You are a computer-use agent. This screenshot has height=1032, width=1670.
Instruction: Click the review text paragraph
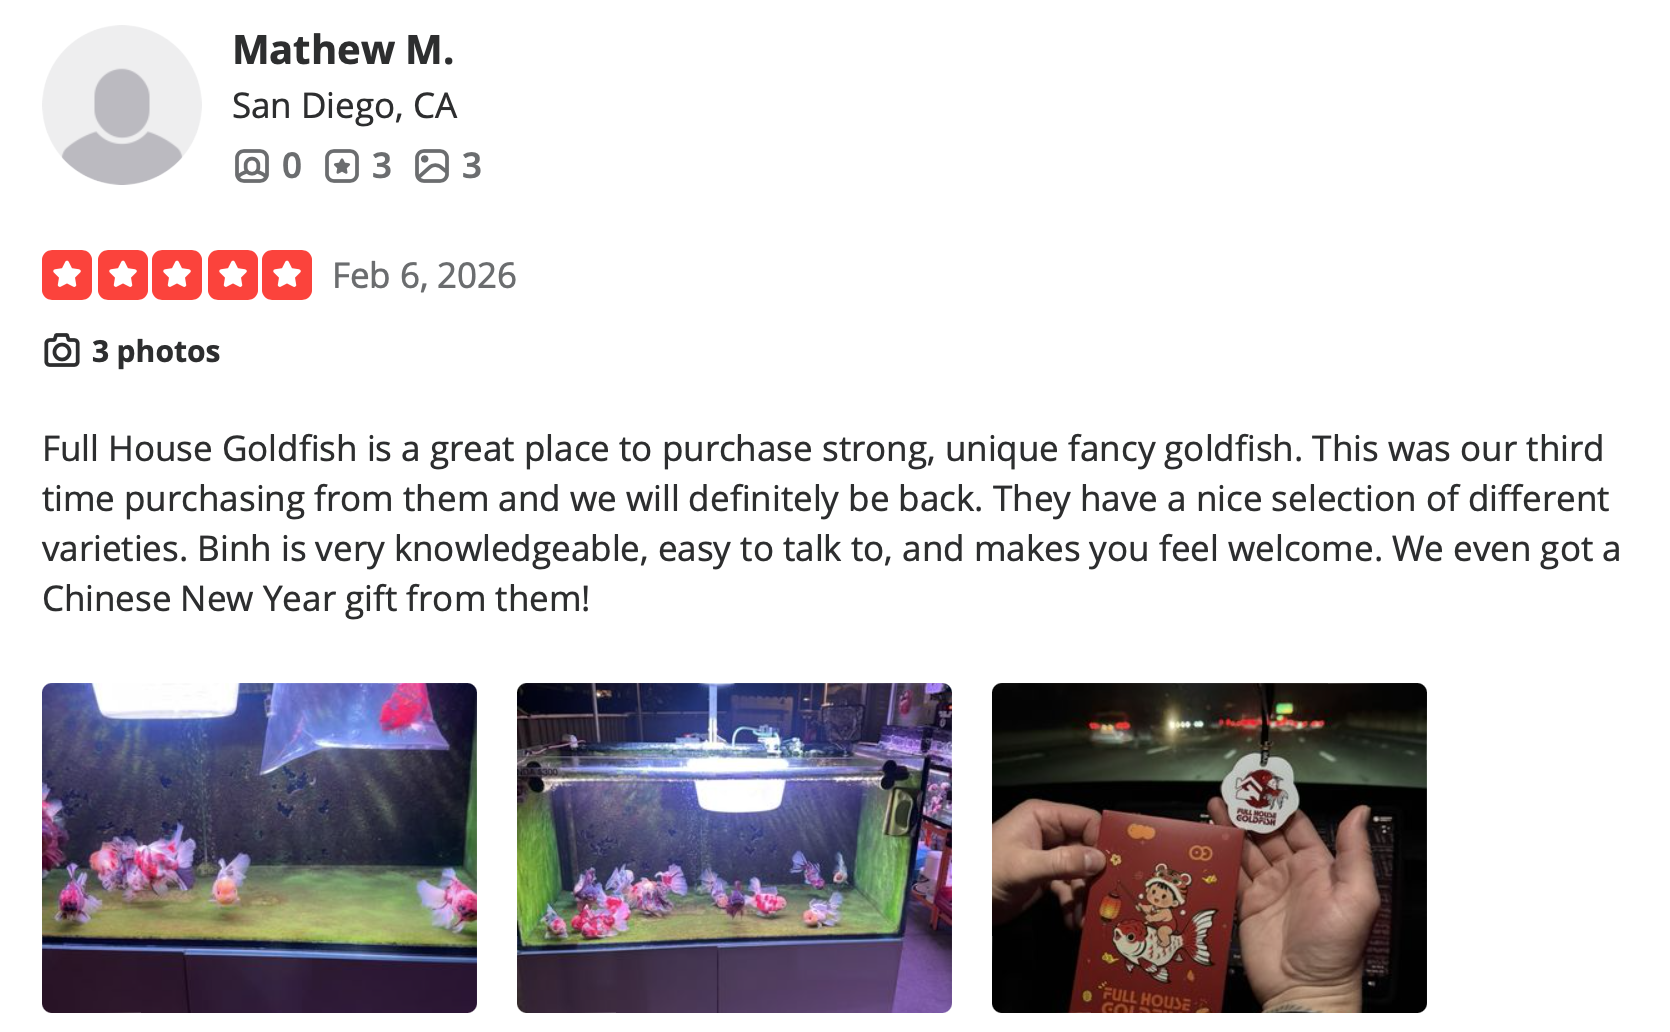[x=832, y=523]
